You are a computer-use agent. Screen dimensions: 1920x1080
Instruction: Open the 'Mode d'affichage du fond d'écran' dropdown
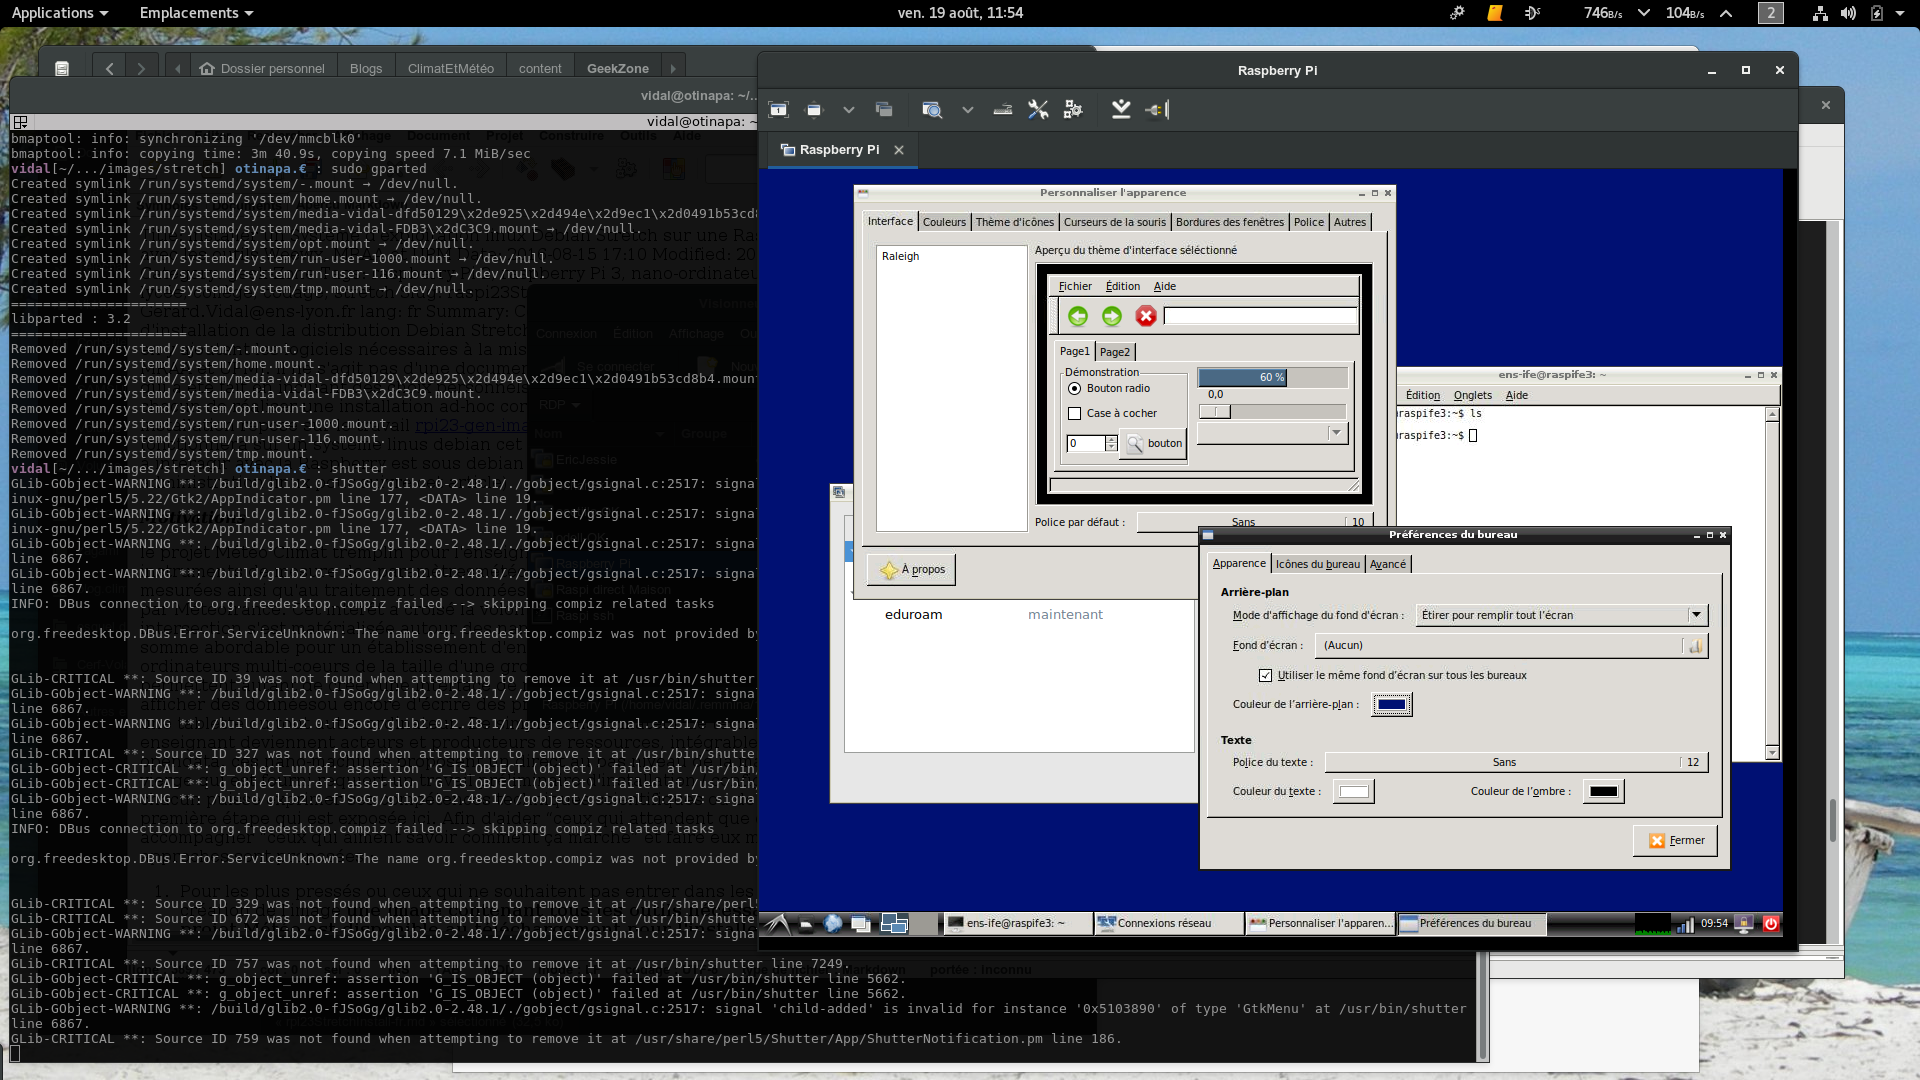(1696, 615)
